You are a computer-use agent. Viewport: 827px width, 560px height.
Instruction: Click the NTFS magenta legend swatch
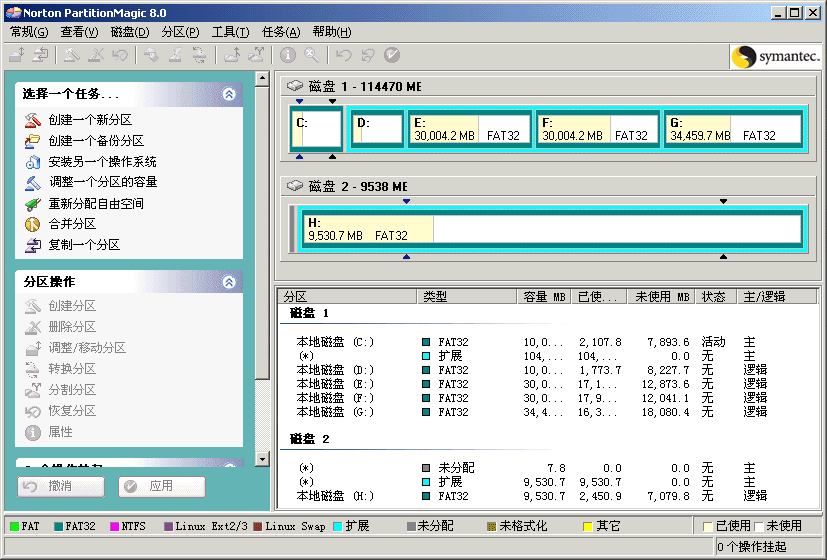click(114, 526)
